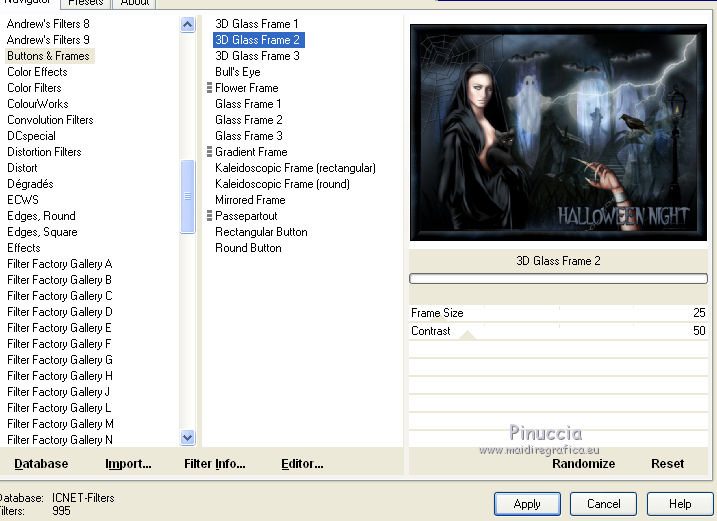Select the Flower Frame filter
The width and height of the screenshot is (717, 521).
tap(247, 88)
